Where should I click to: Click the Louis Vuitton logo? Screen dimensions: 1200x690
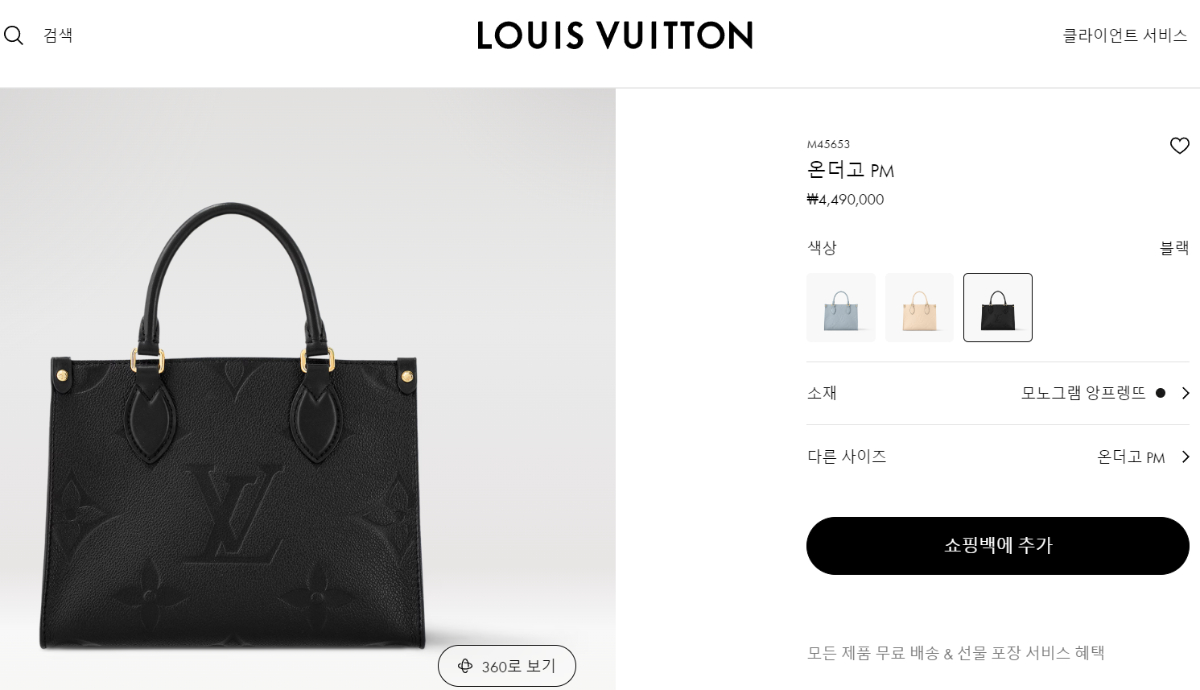click(615, 36)
